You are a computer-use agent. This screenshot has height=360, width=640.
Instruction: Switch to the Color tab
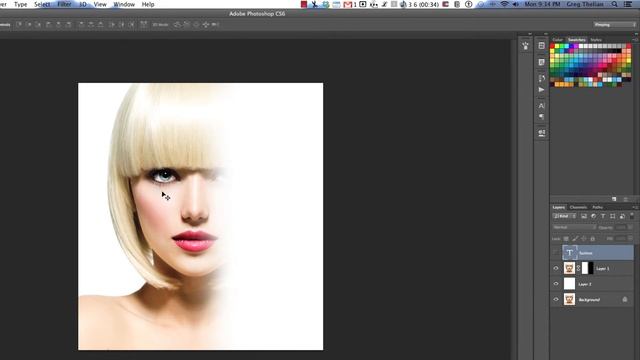coord(558,40)
